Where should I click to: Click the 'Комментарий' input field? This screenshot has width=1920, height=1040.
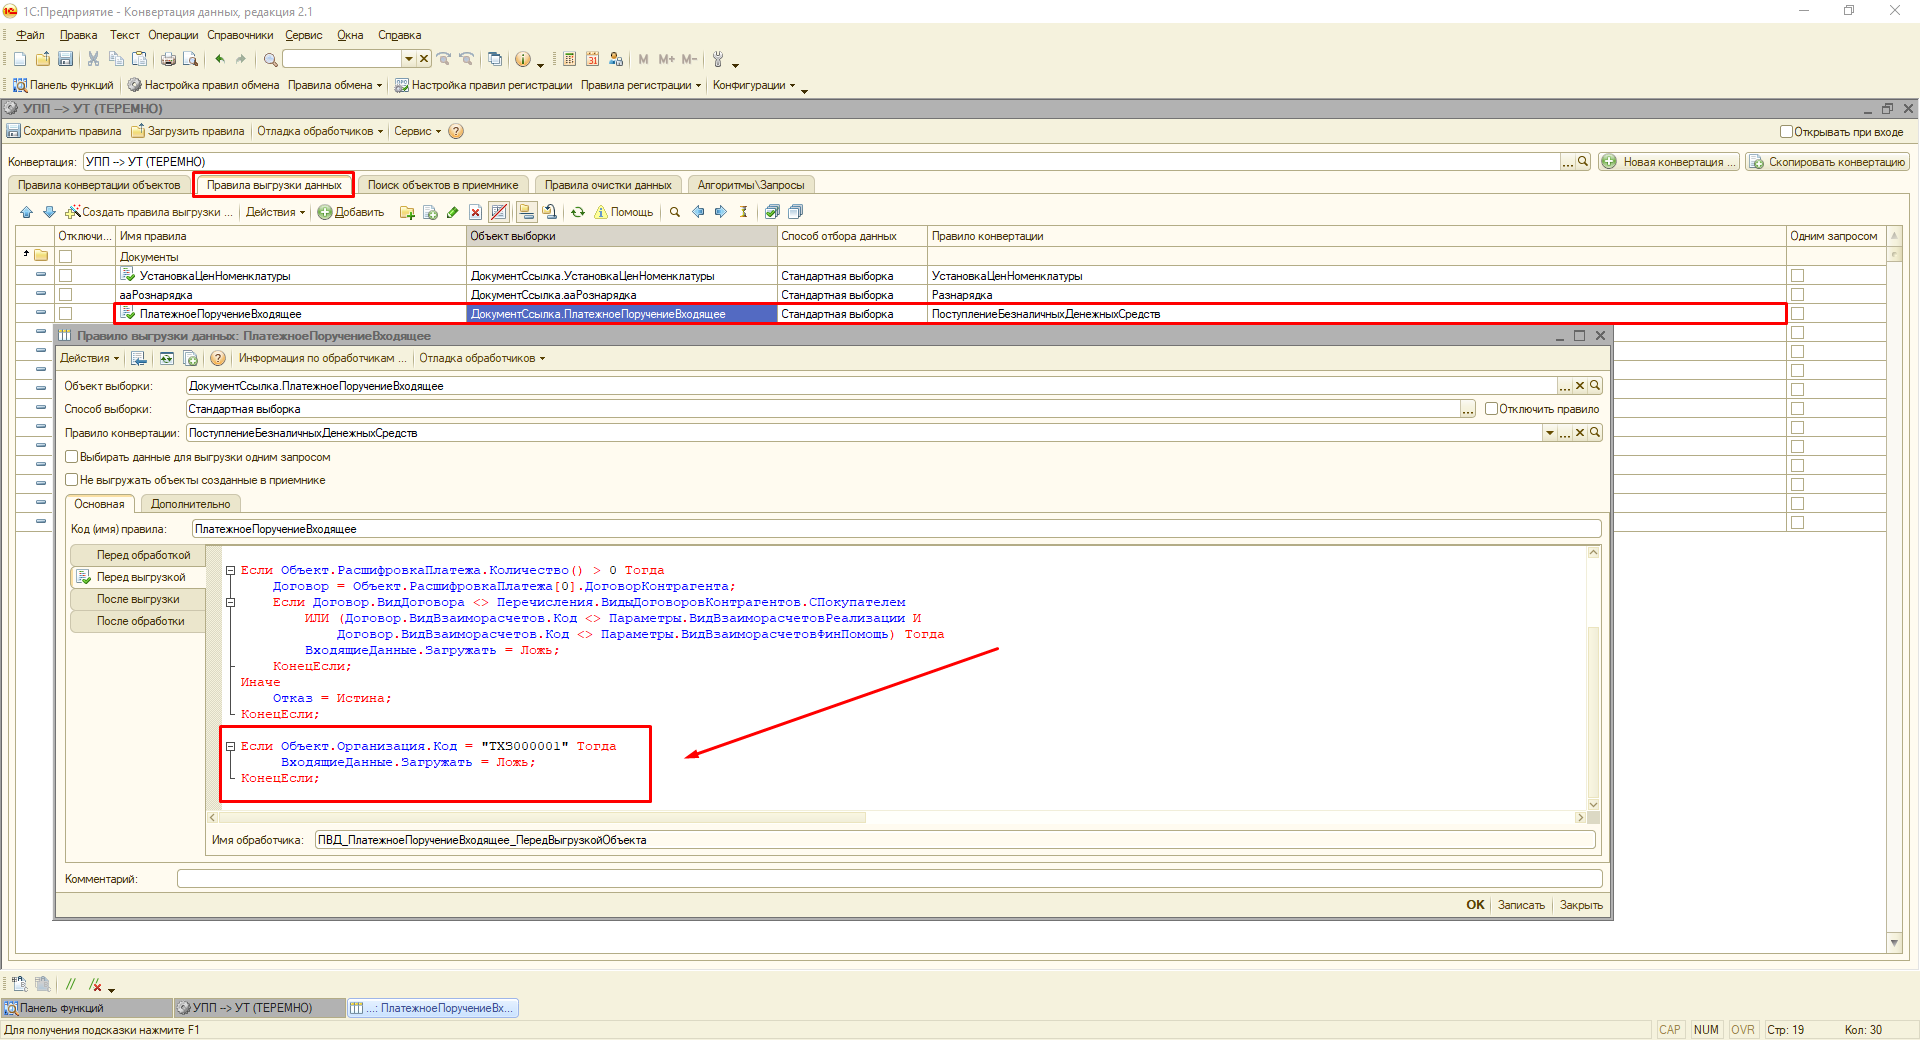pos(889,879)
